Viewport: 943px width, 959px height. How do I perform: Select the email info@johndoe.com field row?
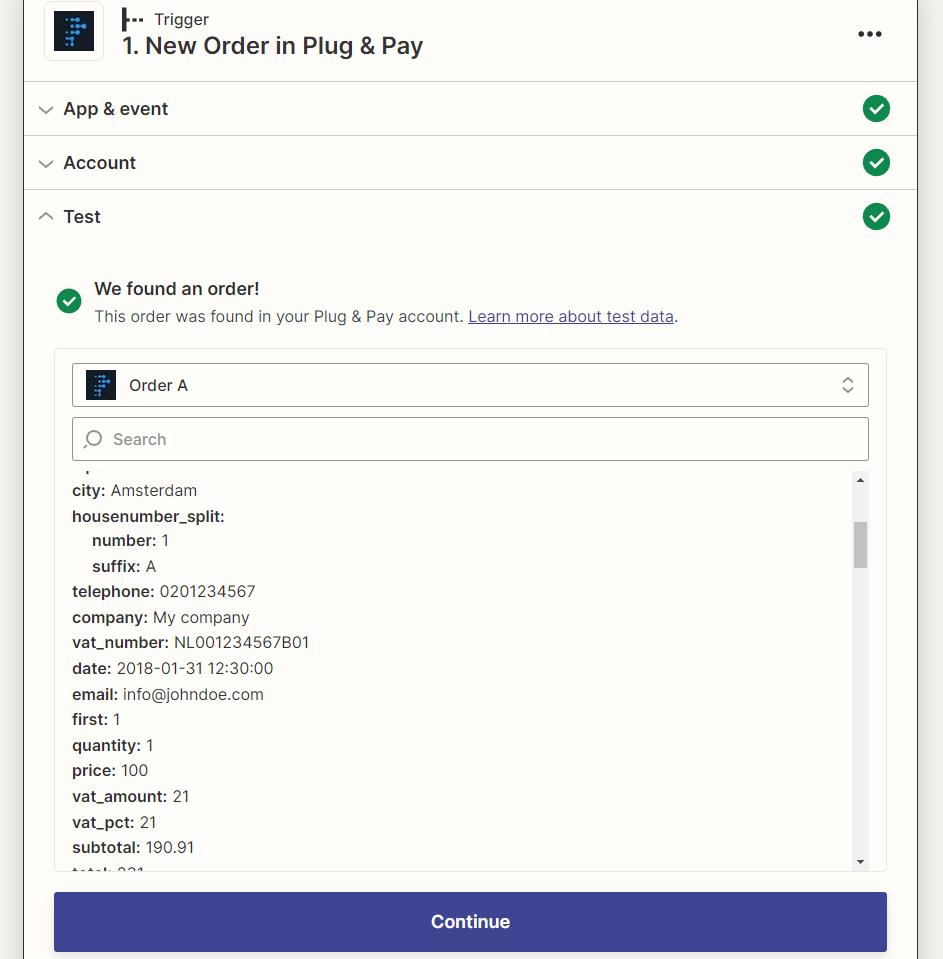[x=168, y=694]
